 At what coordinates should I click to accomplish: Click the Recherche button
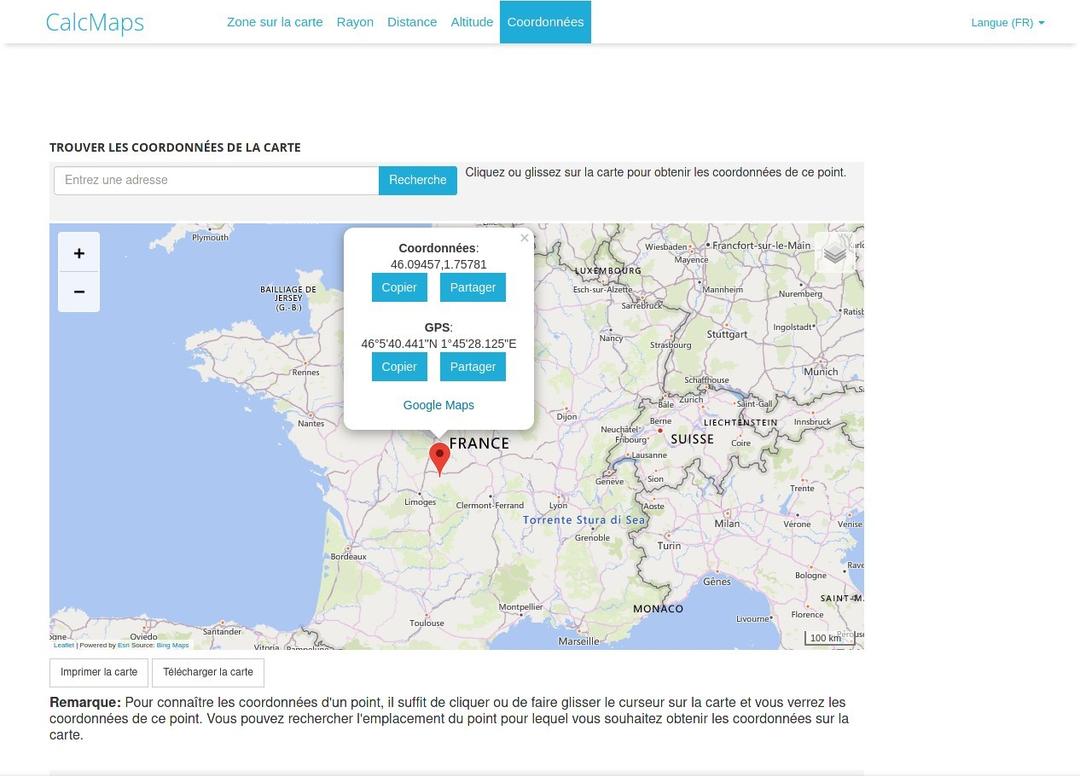pyautogui.click(x=417, y=180)
